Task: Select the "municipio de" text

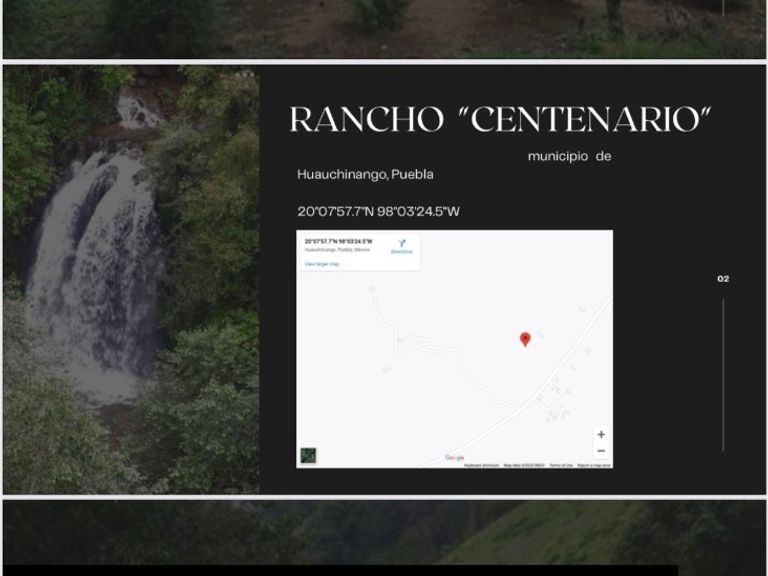Action: tap(569, 156)
